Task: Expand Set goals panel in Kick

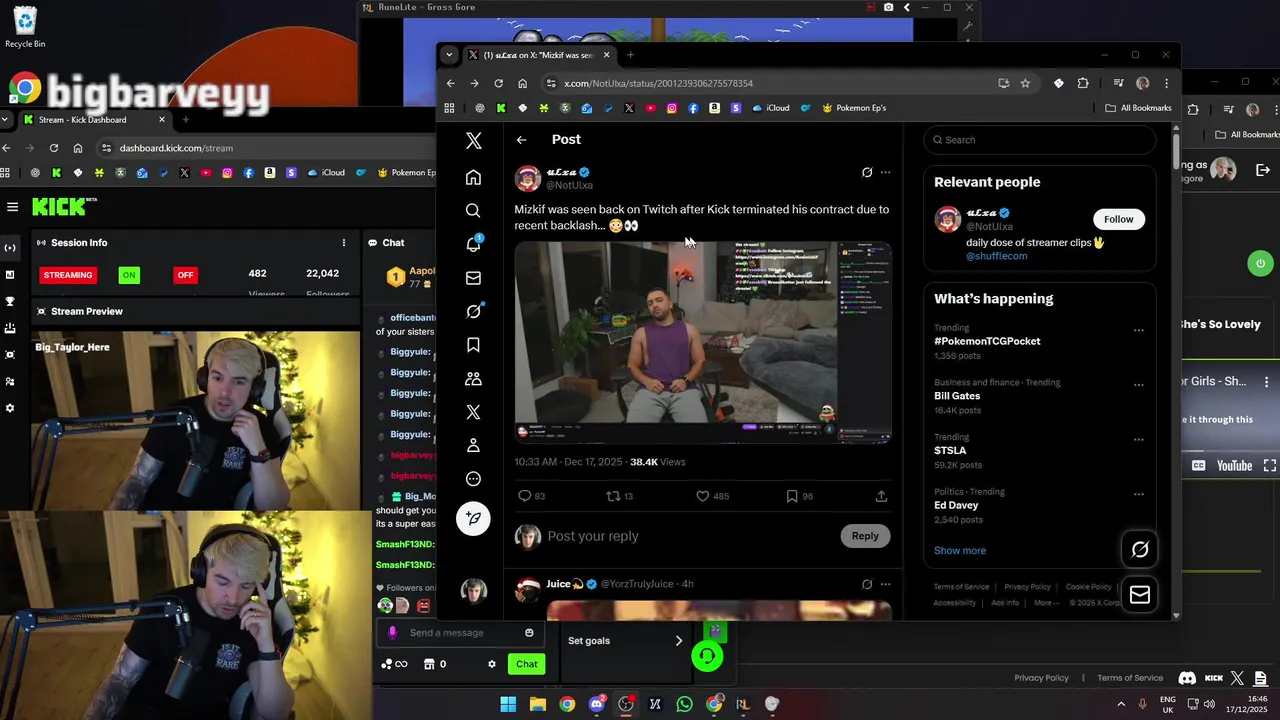Action: tap(678, 641)
